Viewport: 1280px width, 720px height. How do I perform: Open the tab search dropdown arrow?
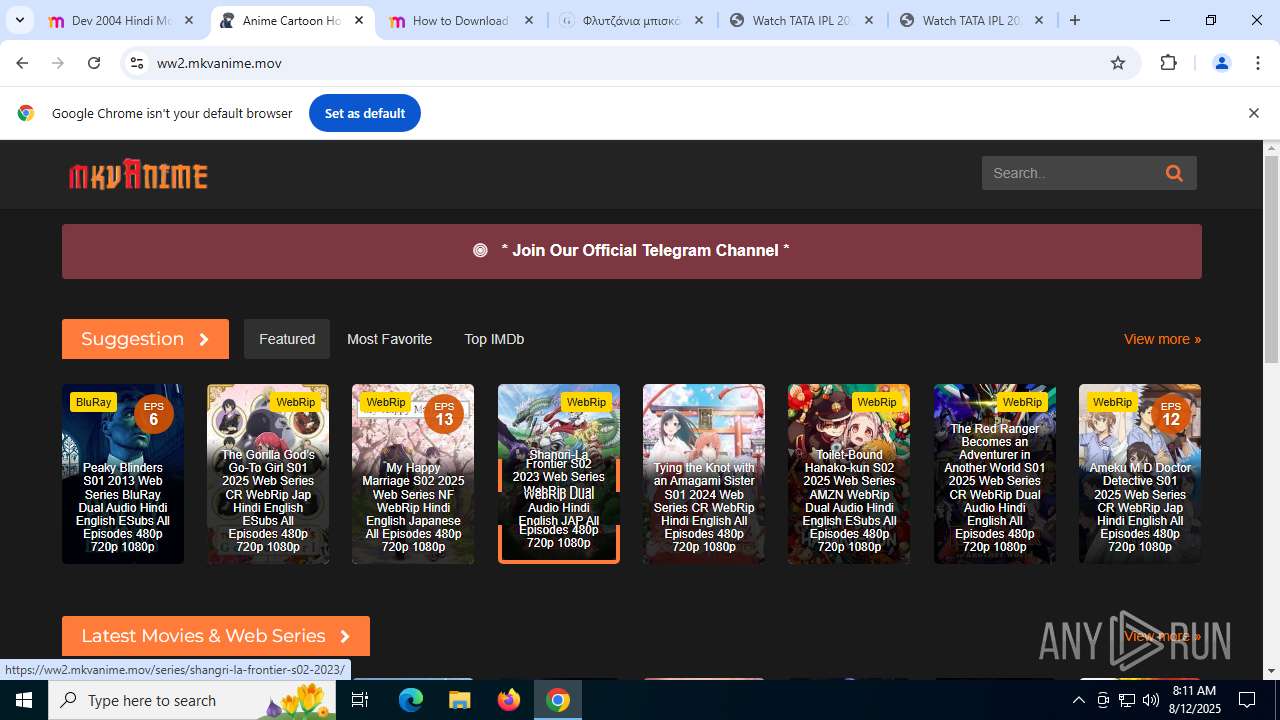pyautogui.click(x=19, y=20)
